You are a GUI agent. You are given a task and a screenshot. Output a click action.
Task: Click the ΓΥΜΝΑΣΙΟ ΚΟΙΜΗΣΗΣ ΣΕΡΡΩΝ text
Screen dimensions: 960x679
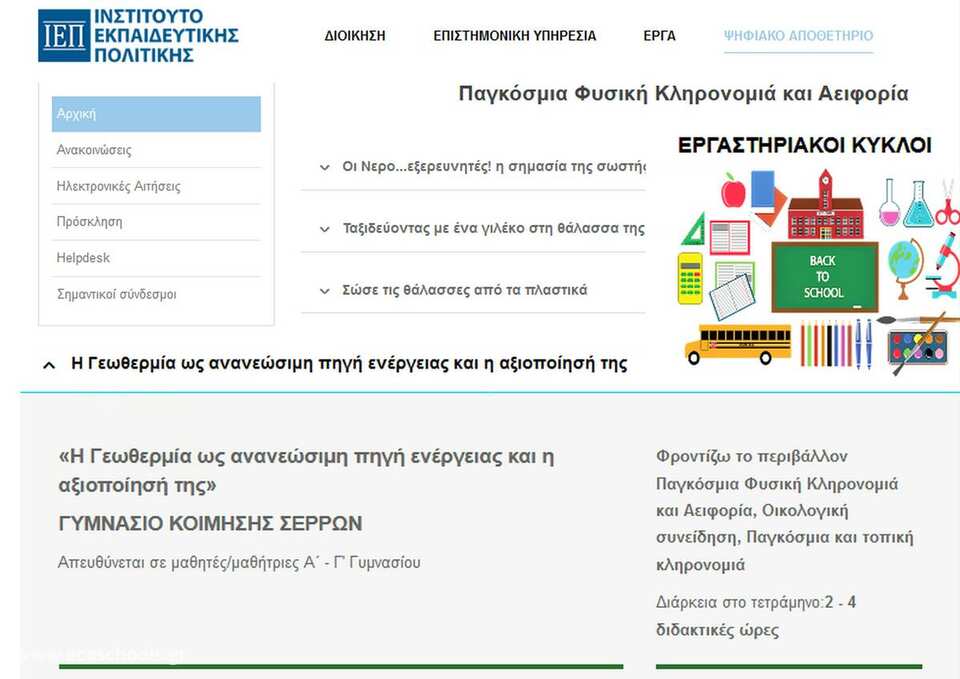[x=210, y=523]
